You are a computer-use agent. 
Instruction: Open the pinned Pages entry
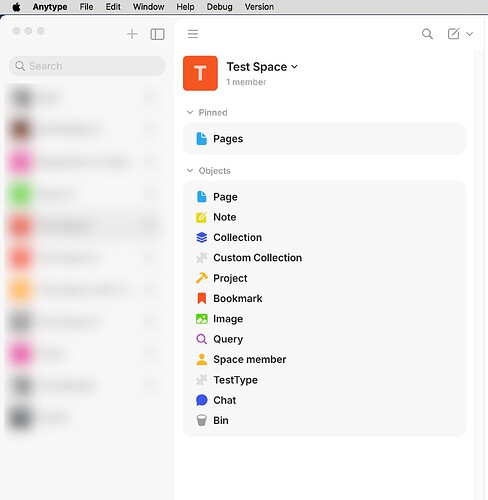[324, 139]
